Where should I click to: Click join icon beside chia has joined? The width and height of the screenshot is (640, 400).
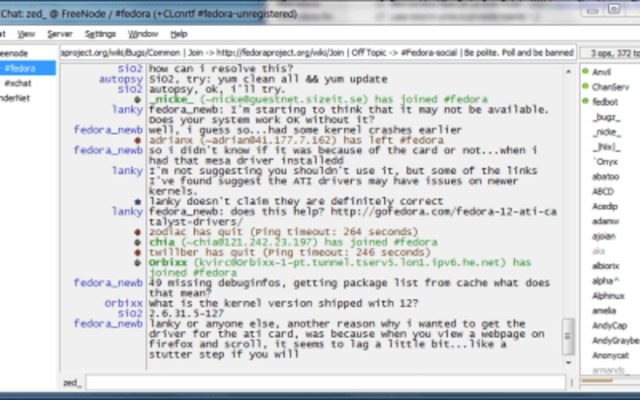click(138, 242)
